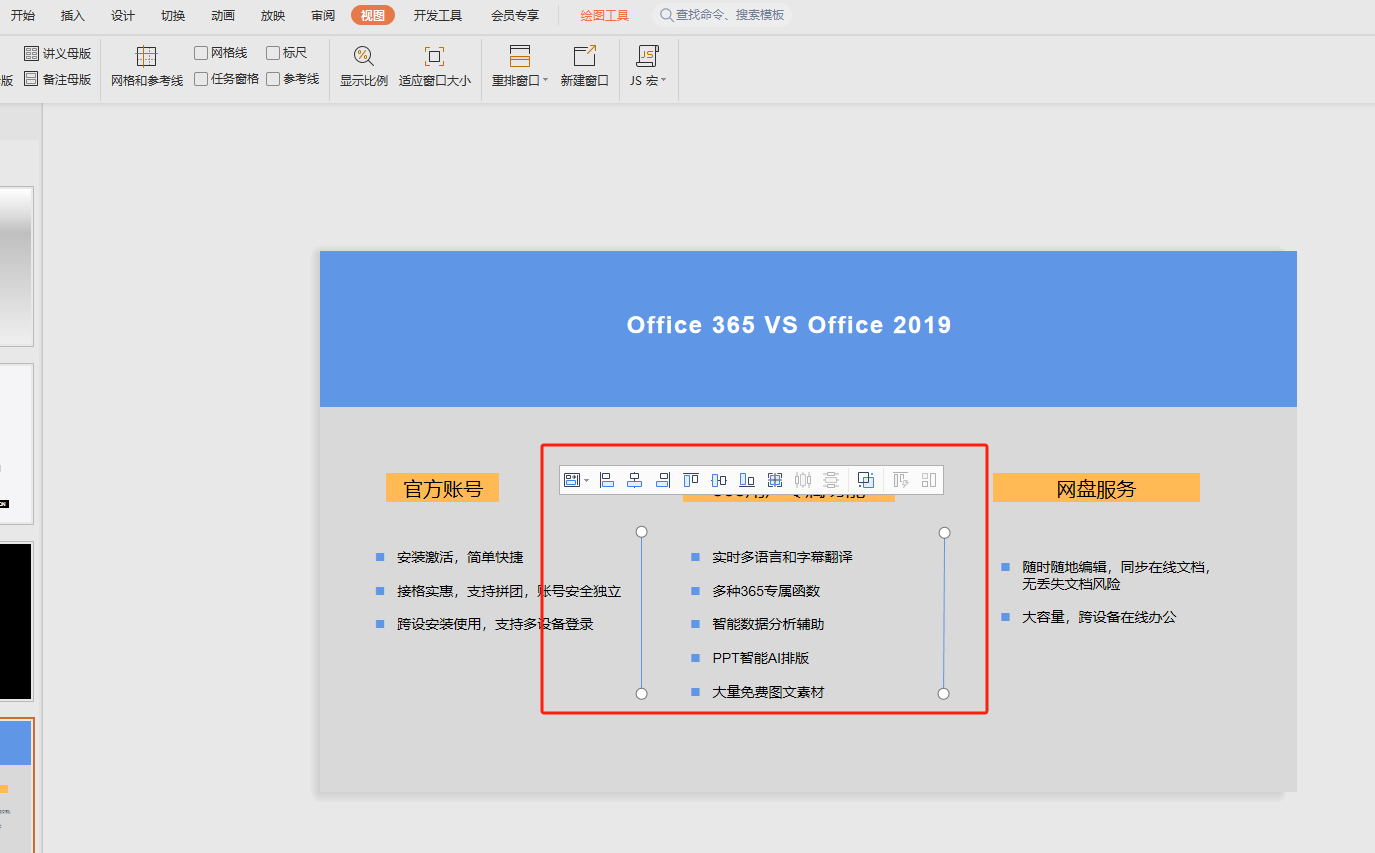Click align left icon in floating toolbar
The height and width of the screenshot is (853, 1375).
pyautogui.click(x=607, y=480)
